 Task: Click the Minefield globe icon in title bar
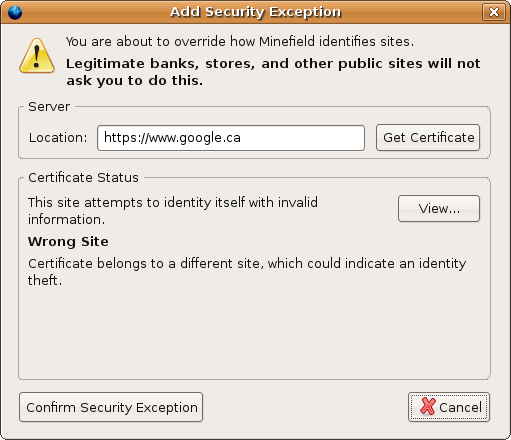click(x=15, y=13)
